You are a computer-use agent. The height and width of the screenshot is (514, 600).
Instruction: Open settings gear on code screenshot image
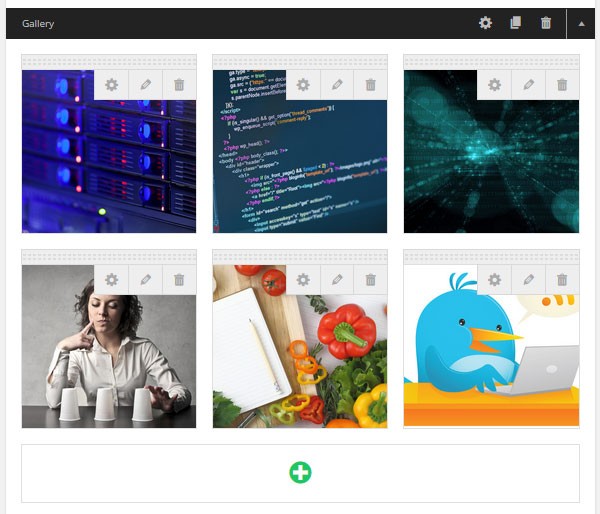pyautogui.click(x=303, y=85)
